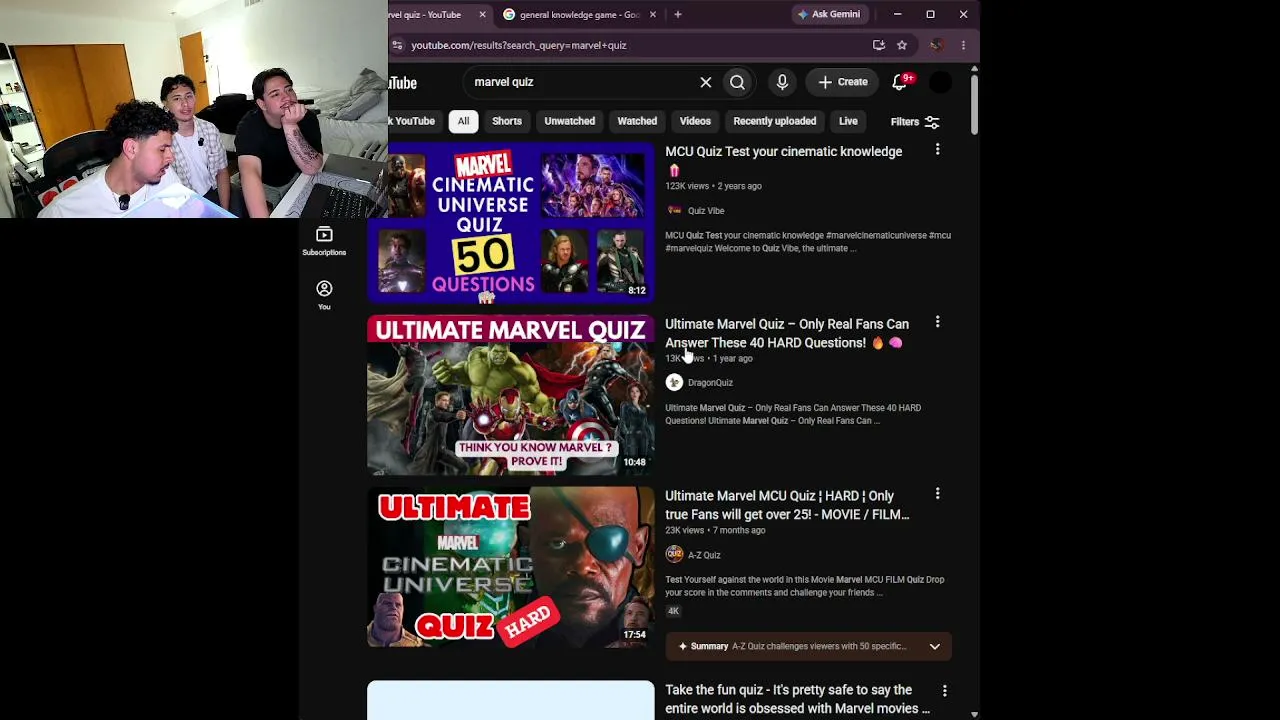This screenshot has height=720, width=1280.
Task: Go to the YouTube home logo
Action: pos(403,83)
